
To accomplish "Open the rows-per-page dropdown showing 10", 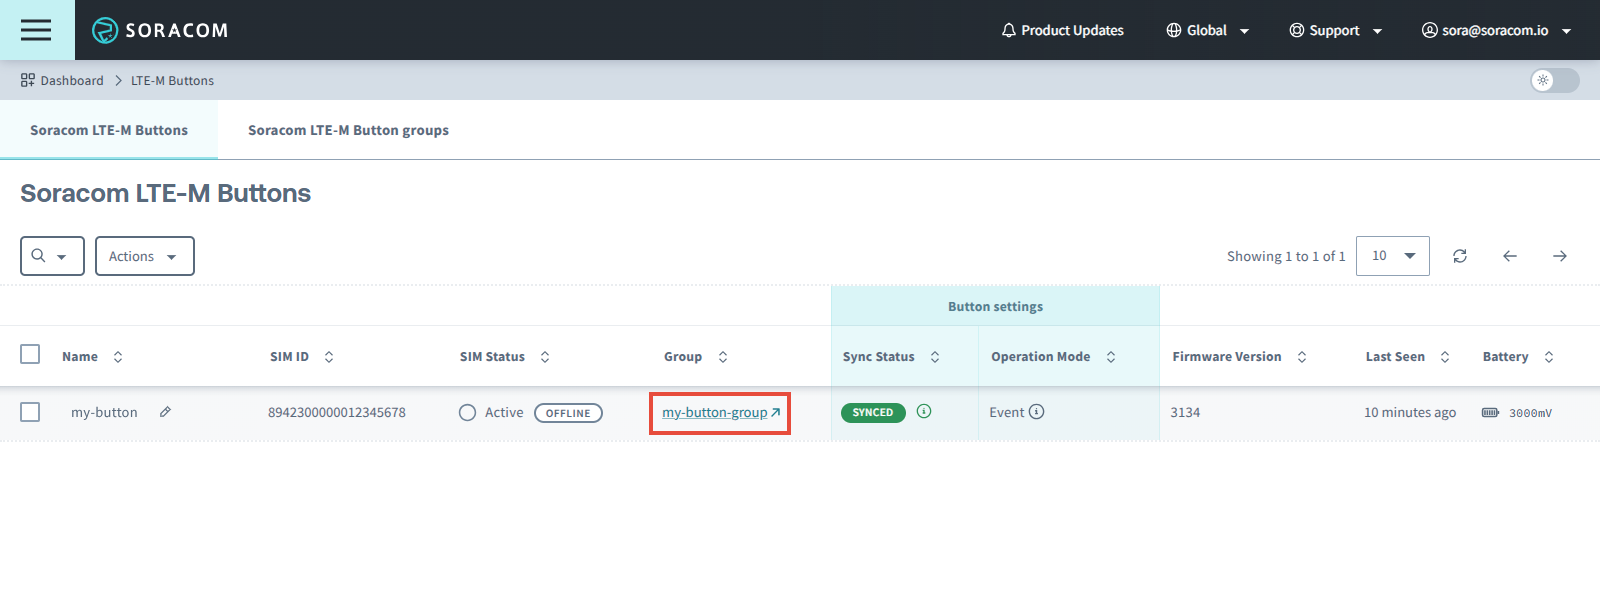I will click(x=1392, y=256).
